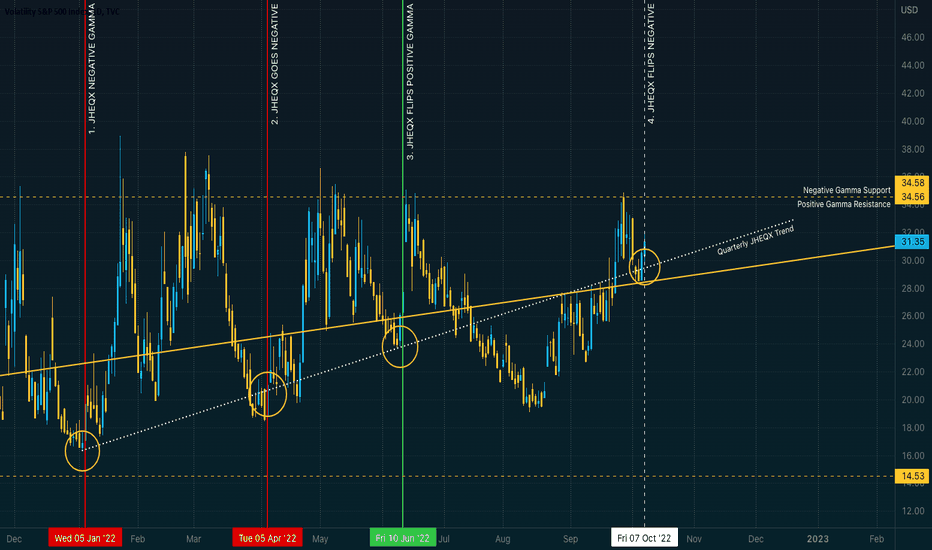Image resolution: width=932 pixels, height=550 pixels.
Task: Click the '4. JHEQX FLIPS NEGATIVE' vertical label
Action: (651, 64)
